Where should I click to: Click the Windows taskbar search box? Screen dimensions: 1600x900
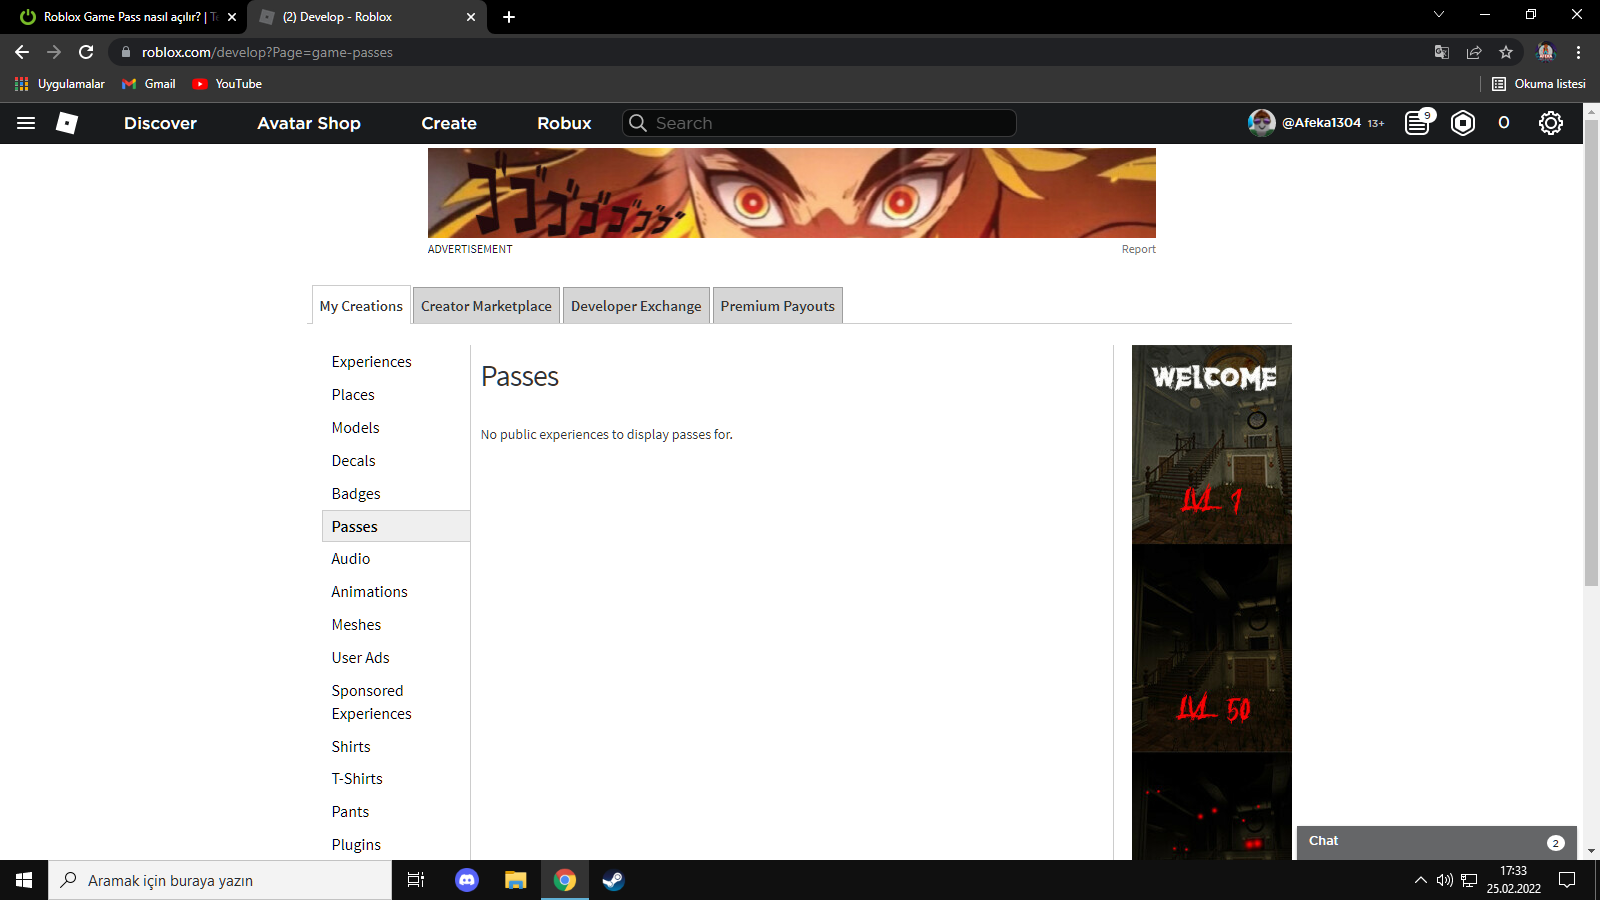tap(220, 880)
